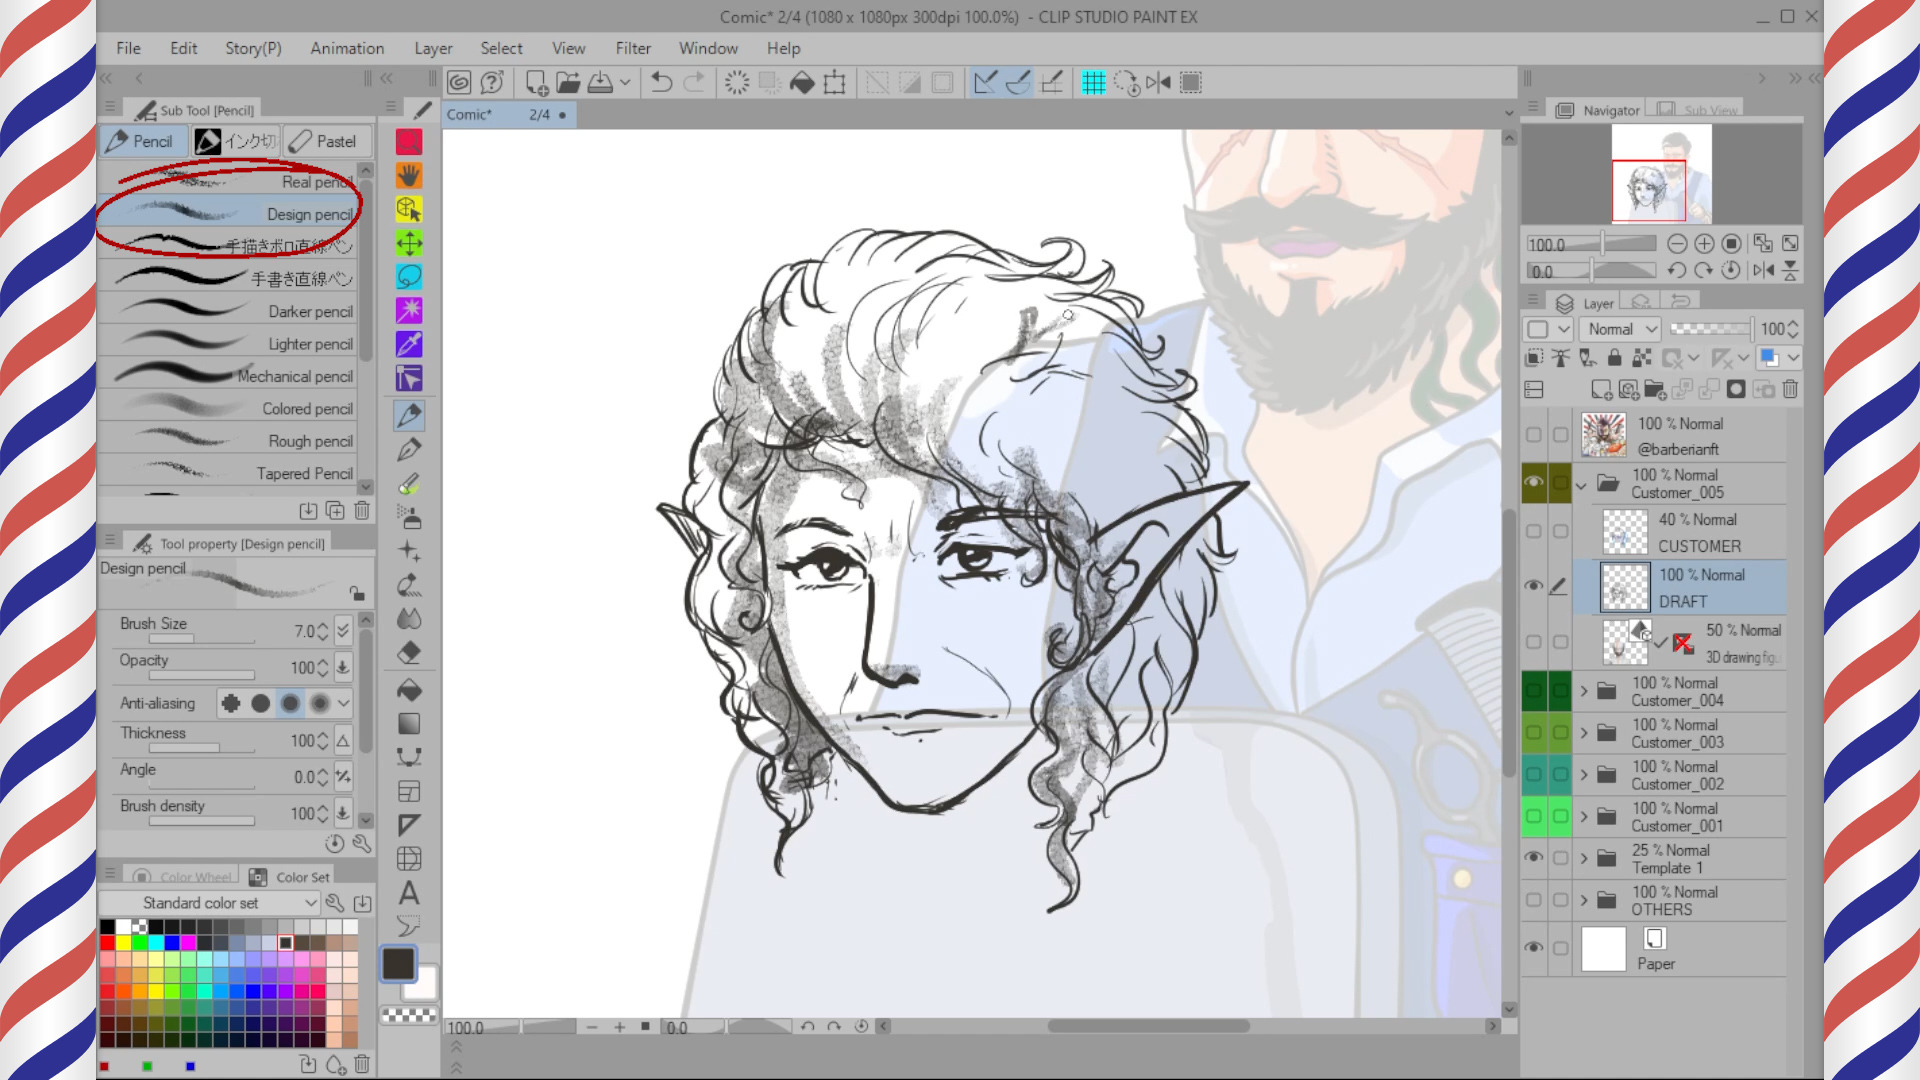Hide the Paper layer

(x=1533, y=947)
